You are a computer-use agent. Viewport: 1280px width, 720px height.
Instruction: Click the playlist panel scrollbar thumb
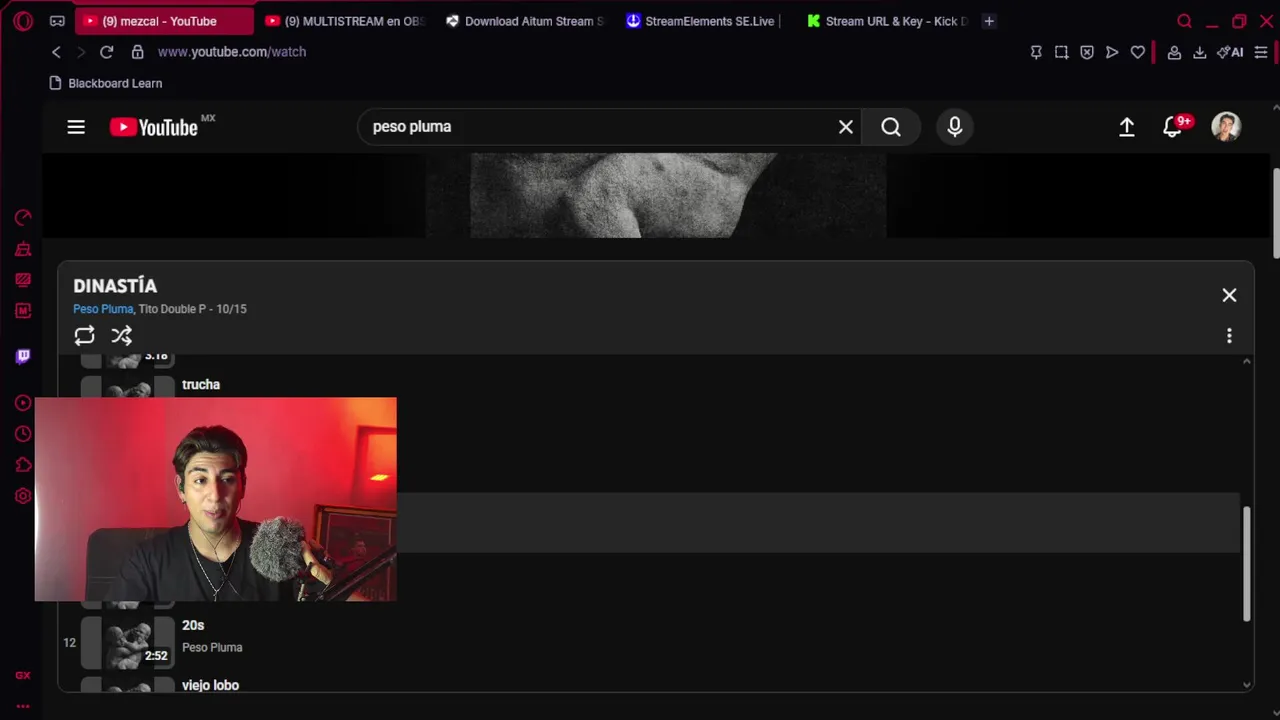point(1246,564)
